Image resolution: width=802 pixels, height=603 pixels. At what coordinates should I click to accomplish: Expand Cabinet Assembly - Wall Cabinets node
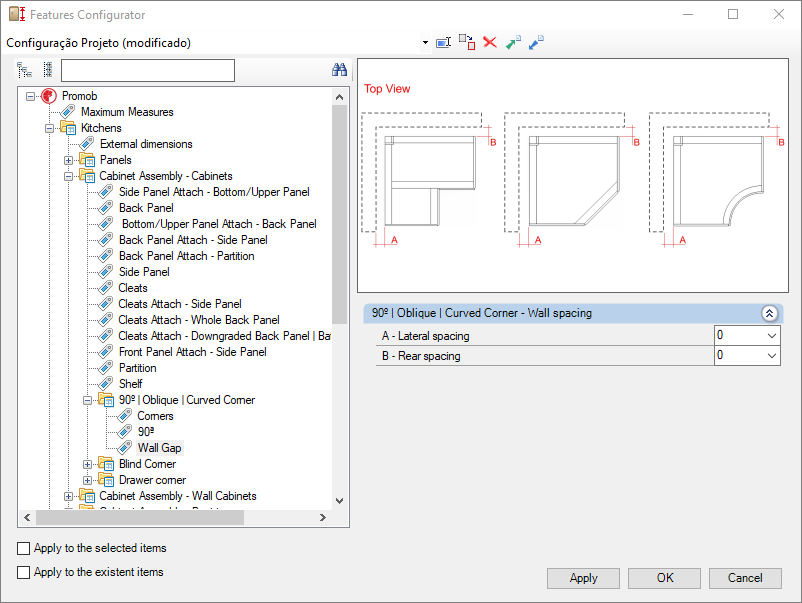coord(69,496)
